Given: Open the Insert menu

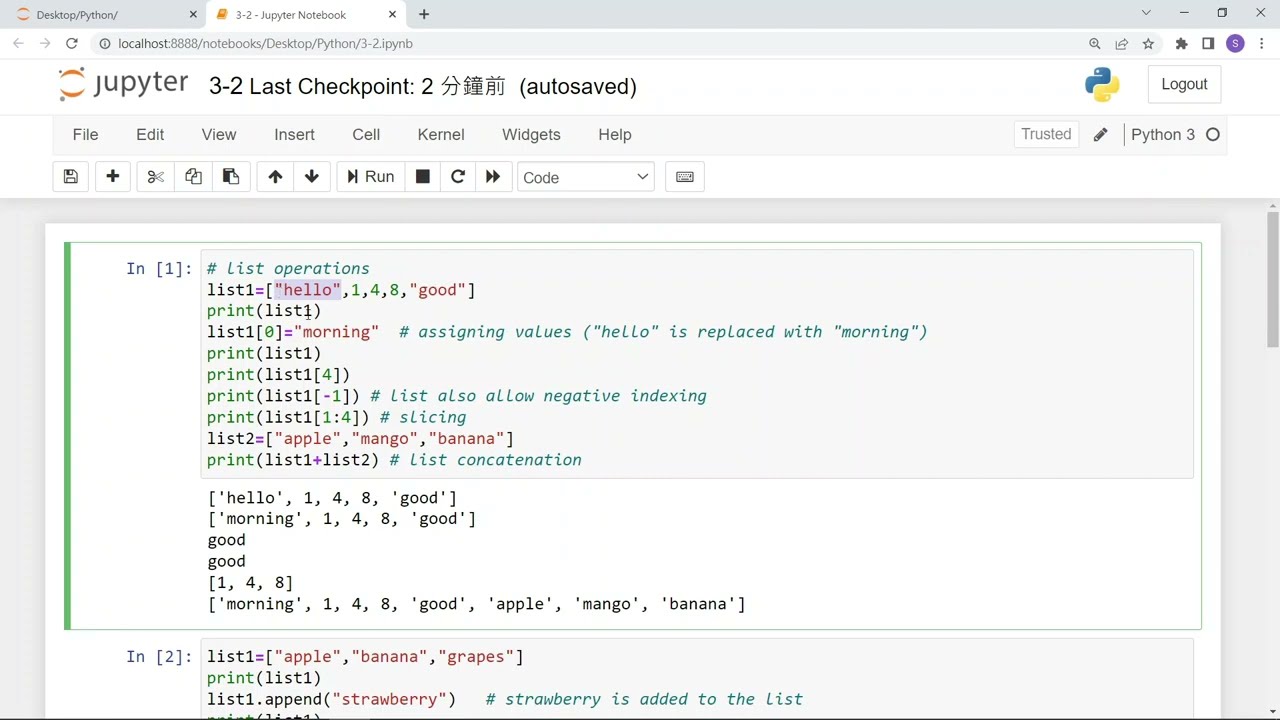Looking at the screenshot, I should [294, 135].
